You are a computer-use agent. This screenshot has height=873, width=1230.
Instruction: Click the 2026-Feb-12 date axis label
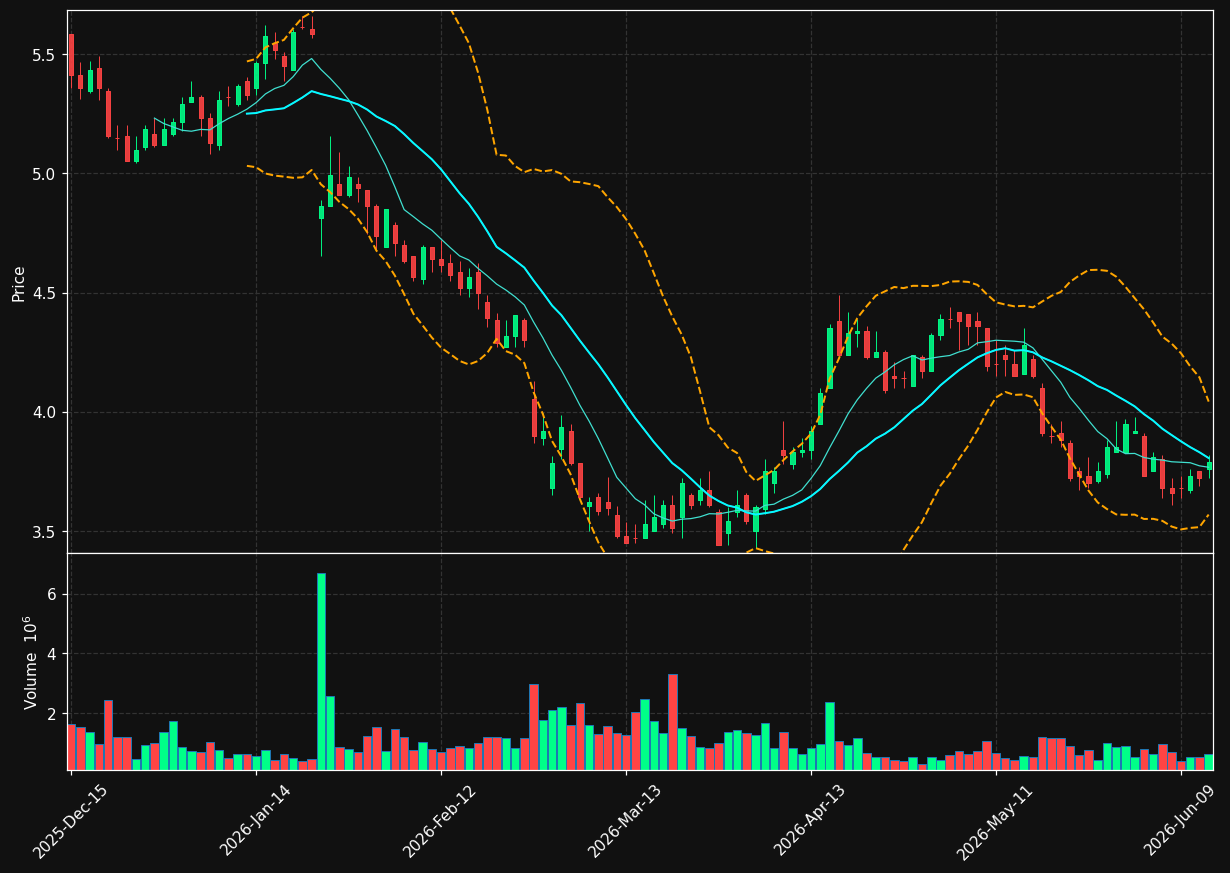point(440,822)
